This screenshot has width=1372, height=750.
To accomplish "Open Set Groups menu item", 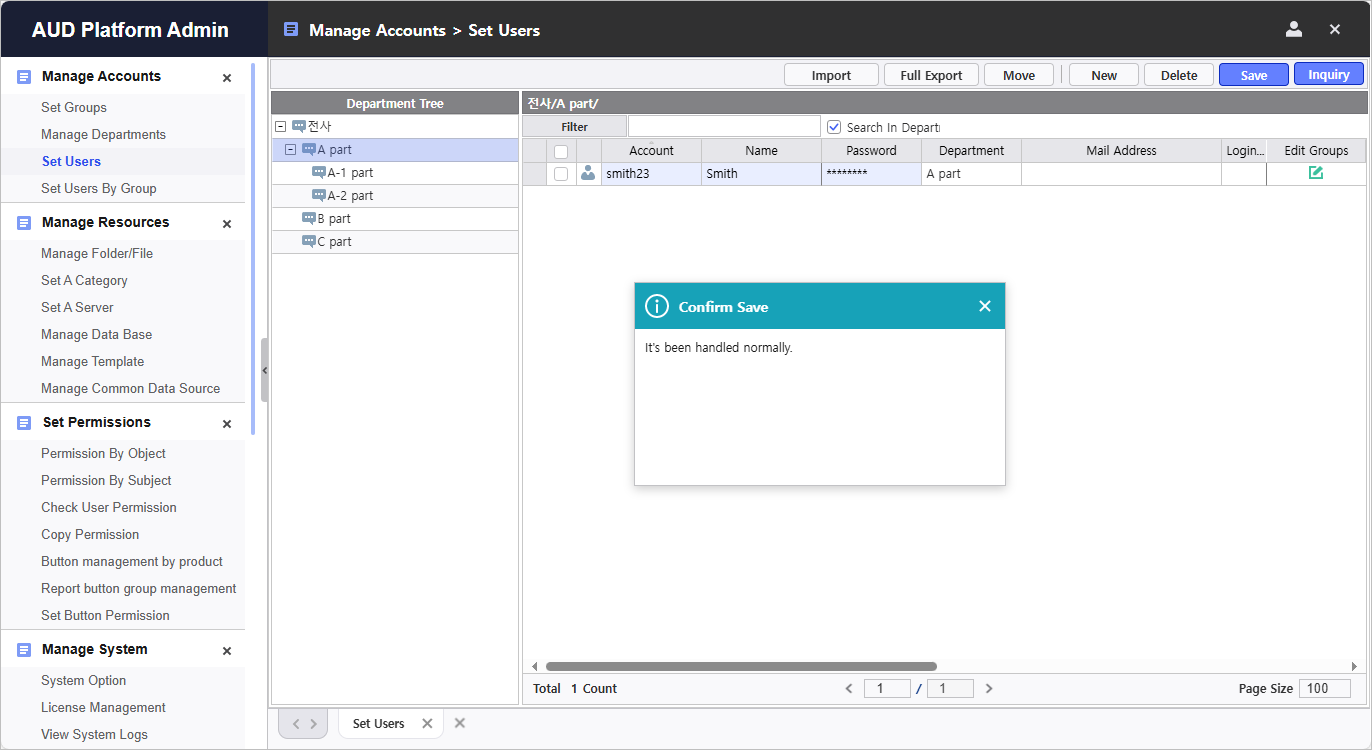I will [x=74, y=107].
